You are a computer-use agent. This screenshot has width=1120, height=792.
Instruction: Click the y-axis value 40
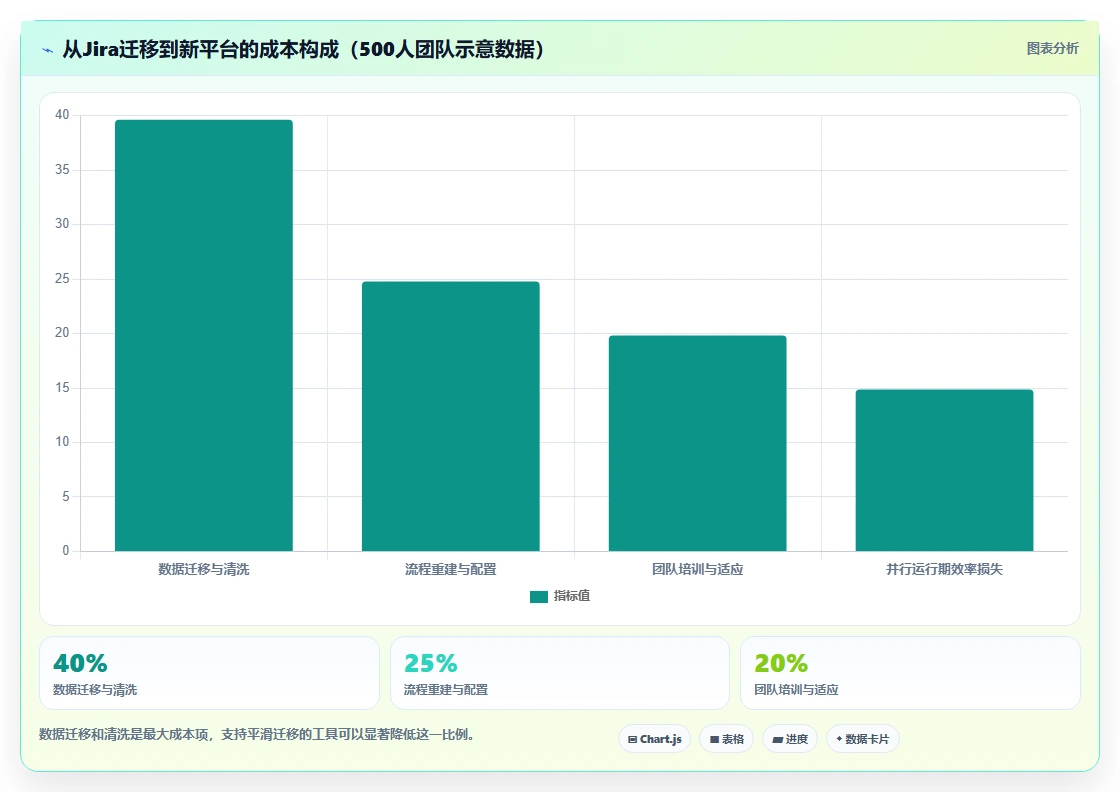point(62,115)
